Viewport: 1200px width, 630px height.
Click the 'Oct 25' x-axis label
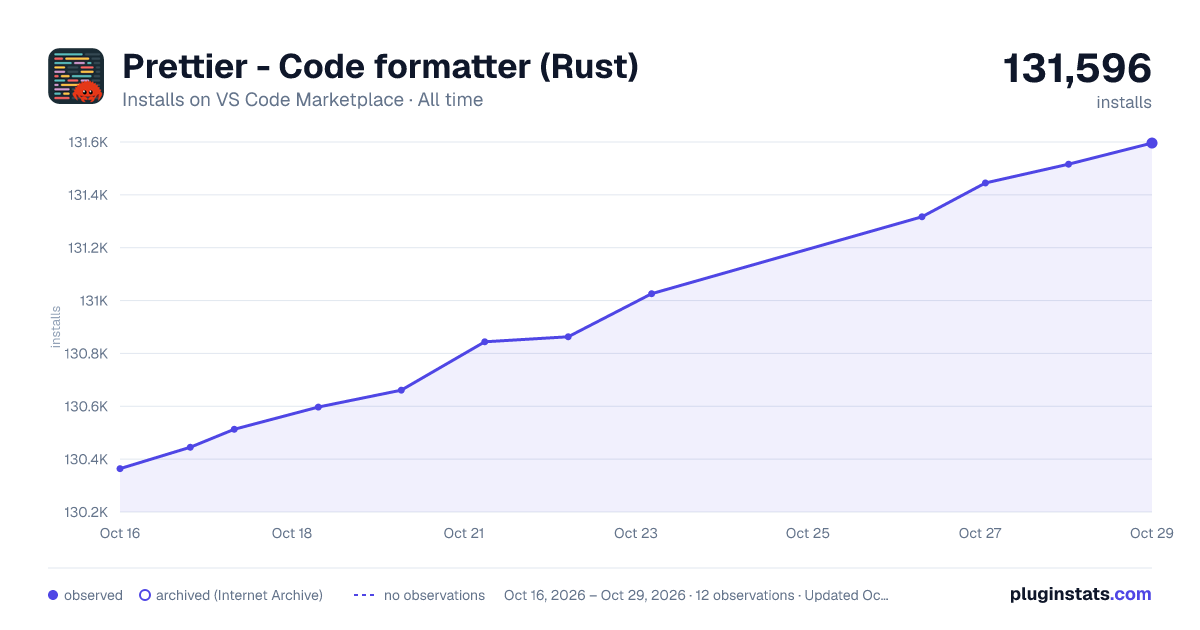click(808, 533)
